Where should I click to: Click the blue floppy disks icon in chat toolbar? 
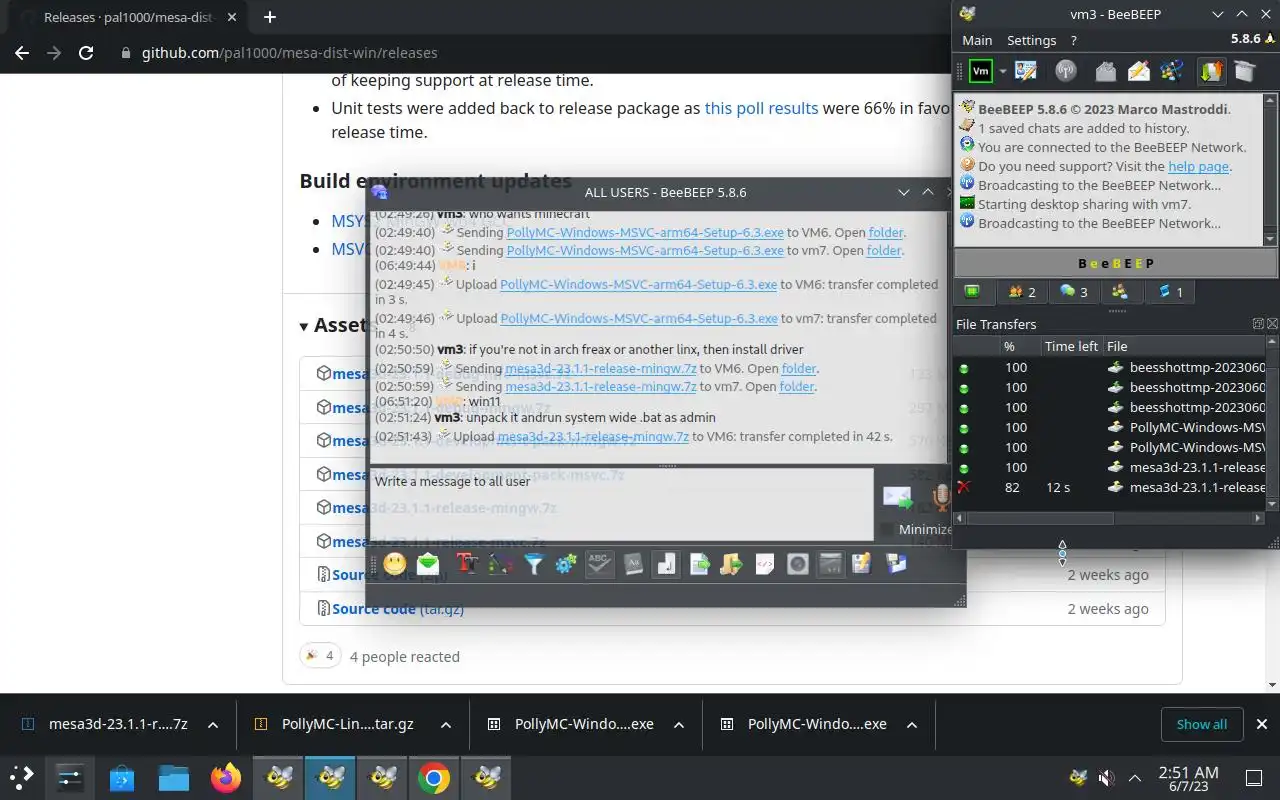pyautogui.click(x=895, y=564)
